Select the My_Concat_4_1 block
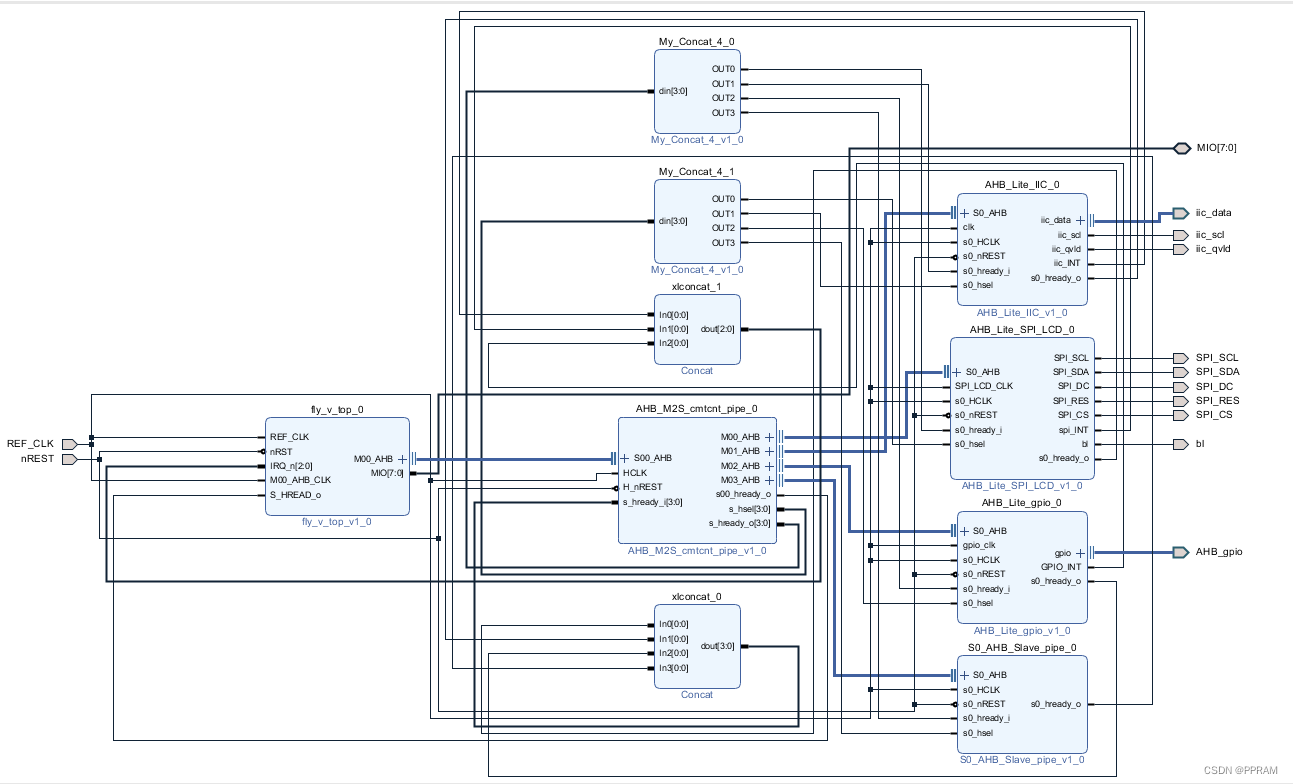 coord(696,221)
